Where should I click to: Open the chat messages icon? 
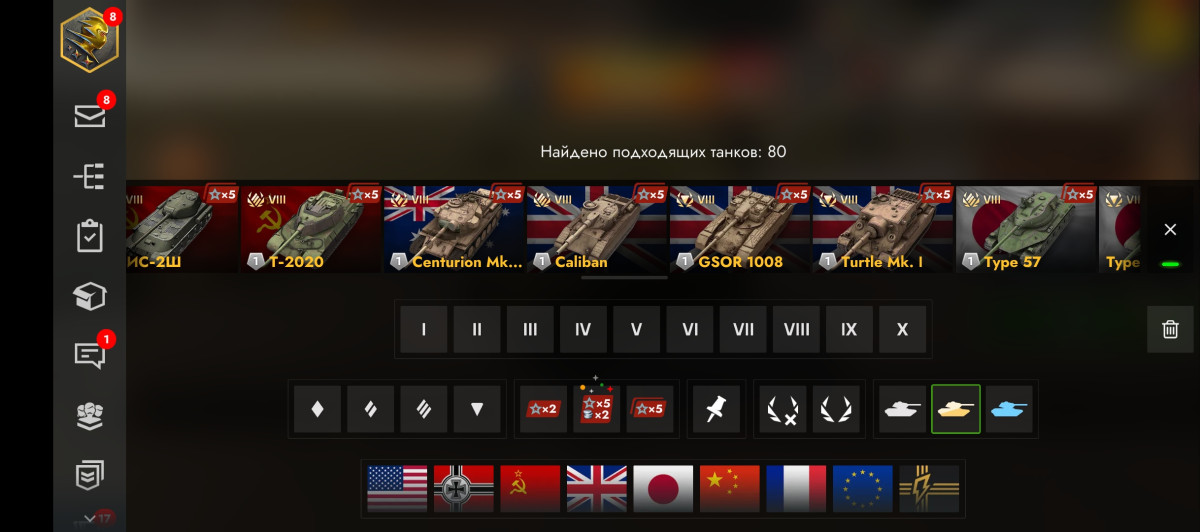point(90,356)
